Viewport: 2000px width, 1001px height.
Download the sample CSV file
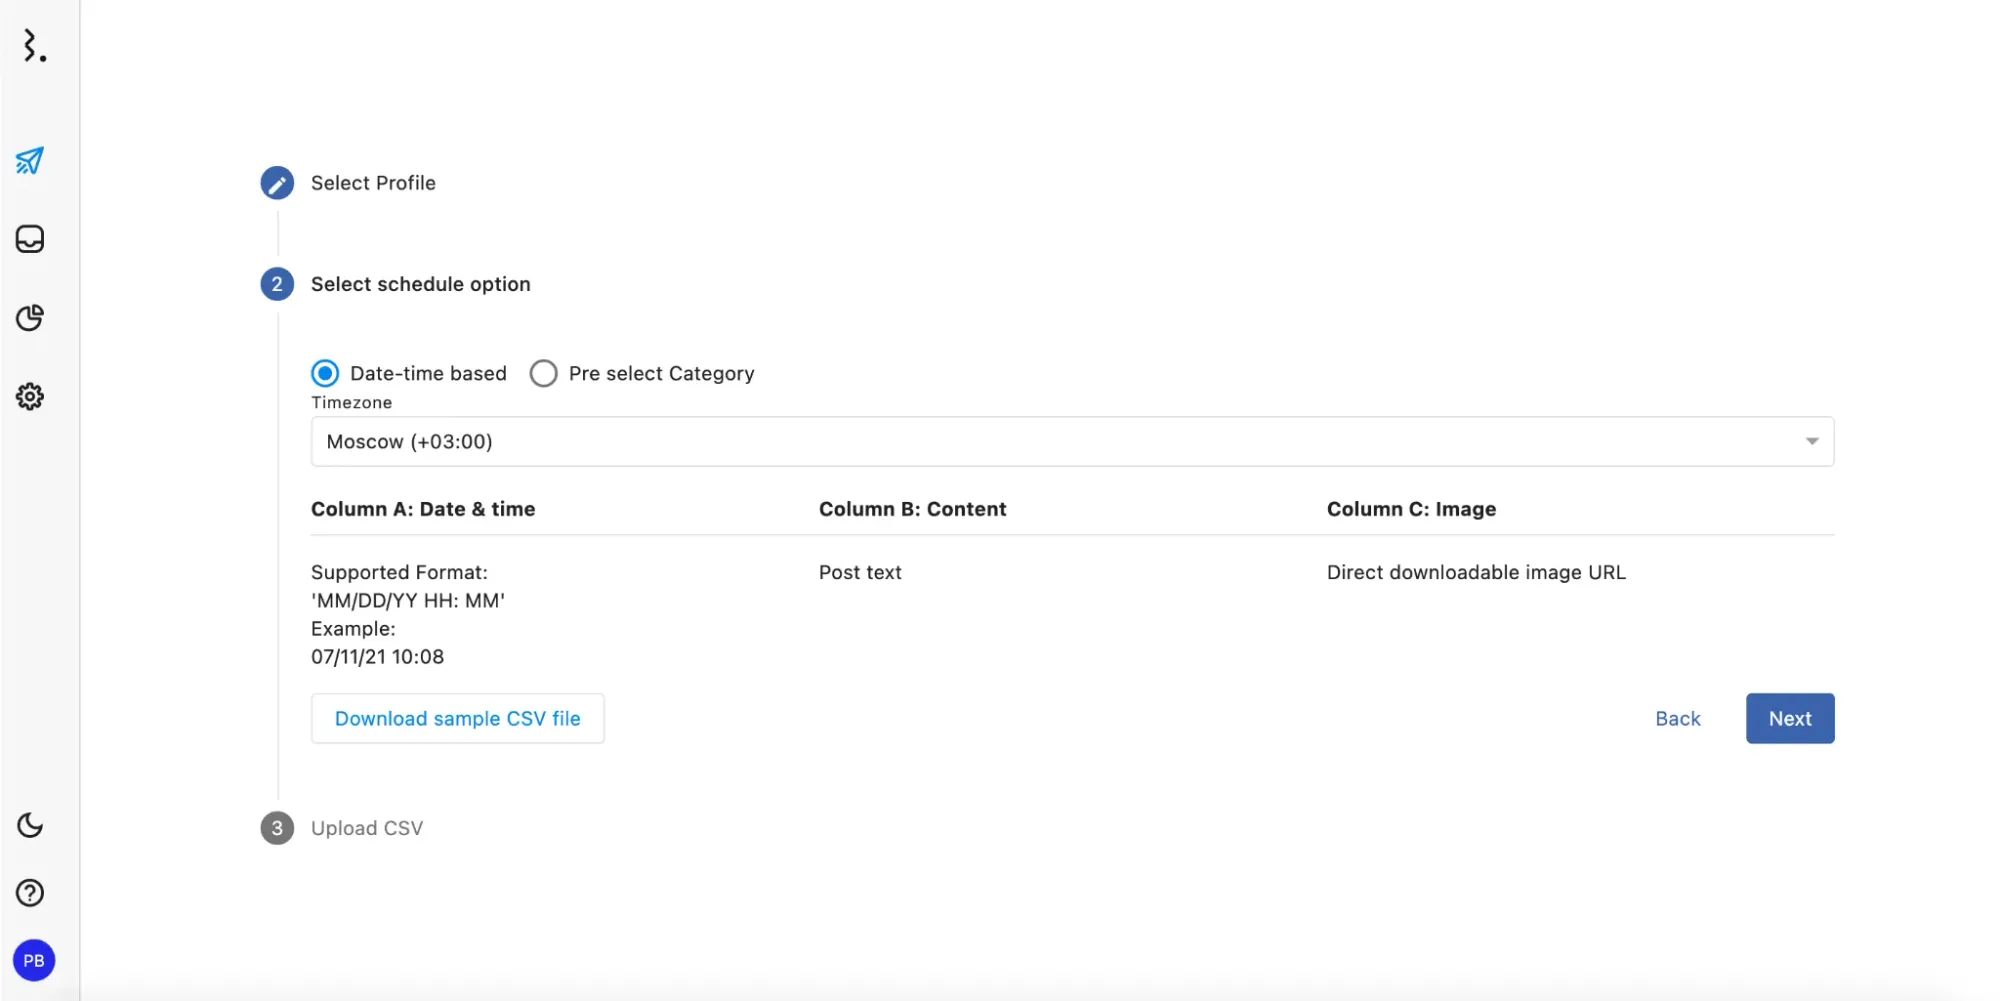457,719
